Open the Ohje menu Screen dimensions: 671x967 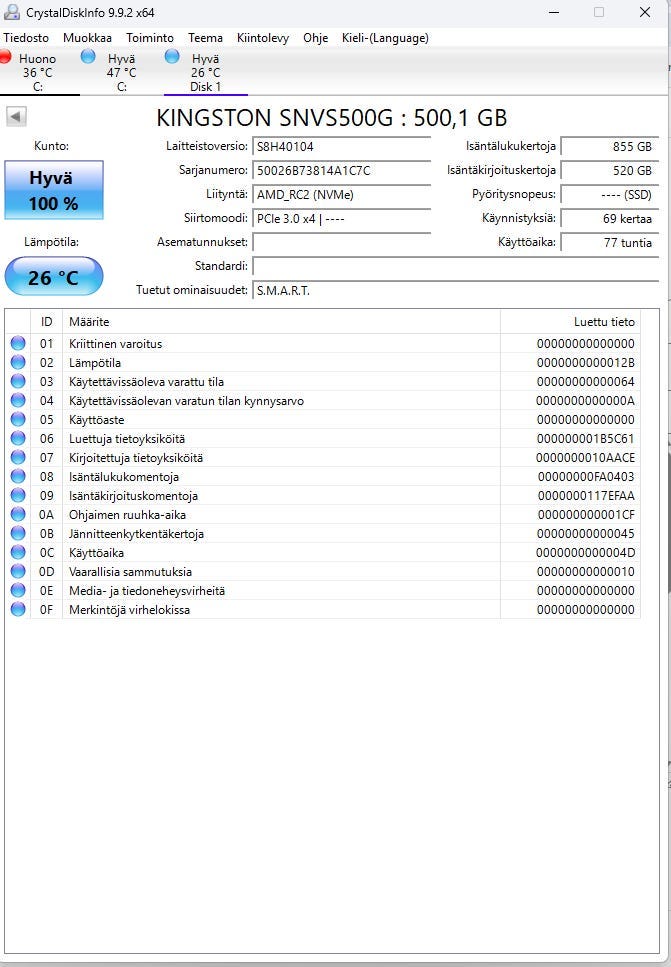coord(315,38)
